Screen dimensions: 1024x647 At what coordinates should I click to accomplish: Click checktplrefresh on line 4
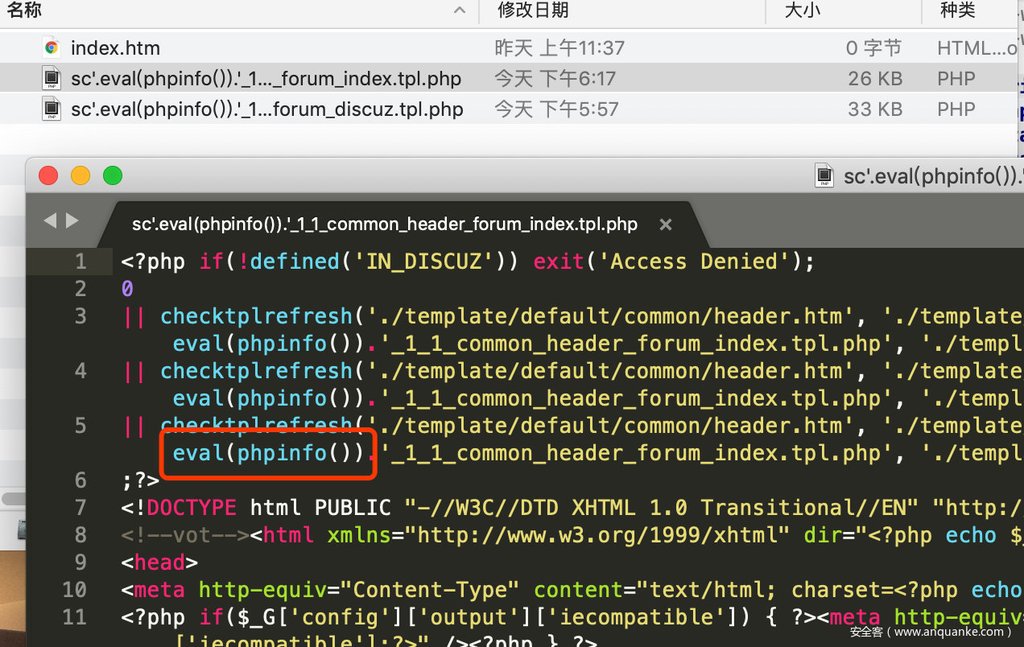[256, 371]
